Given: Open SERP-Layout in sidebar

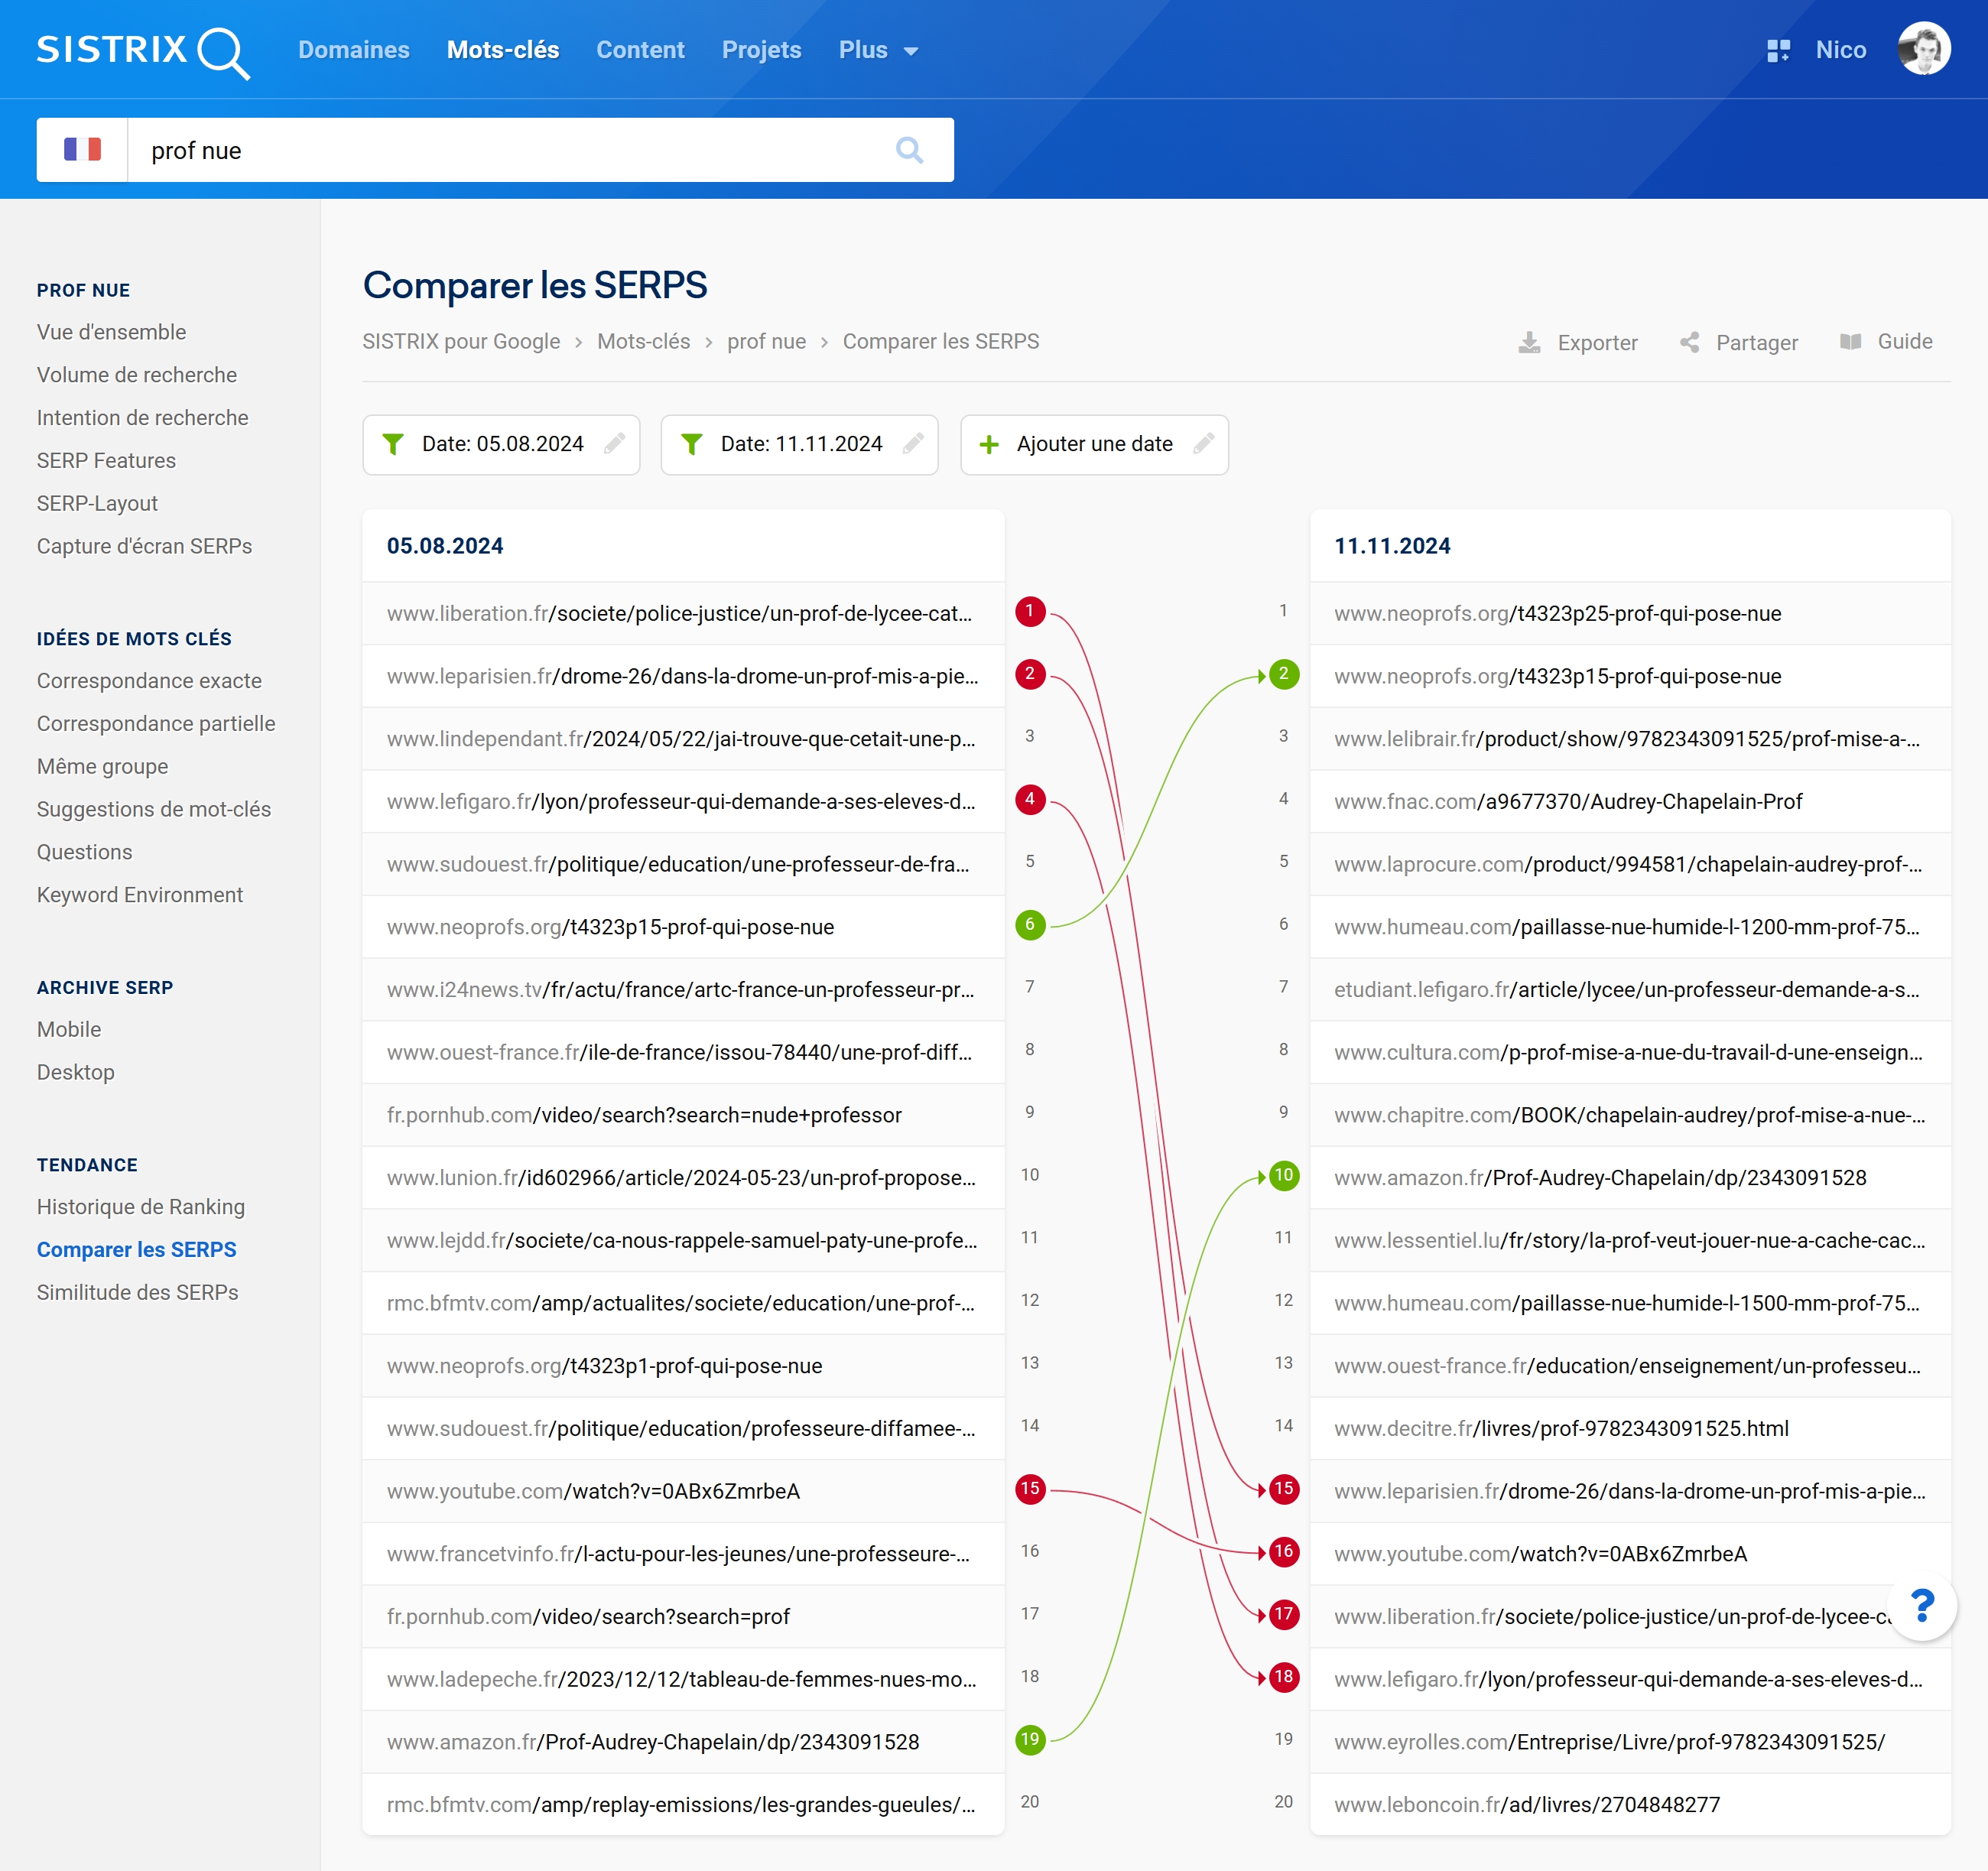Looking at the screenshot, I should 97,504.
